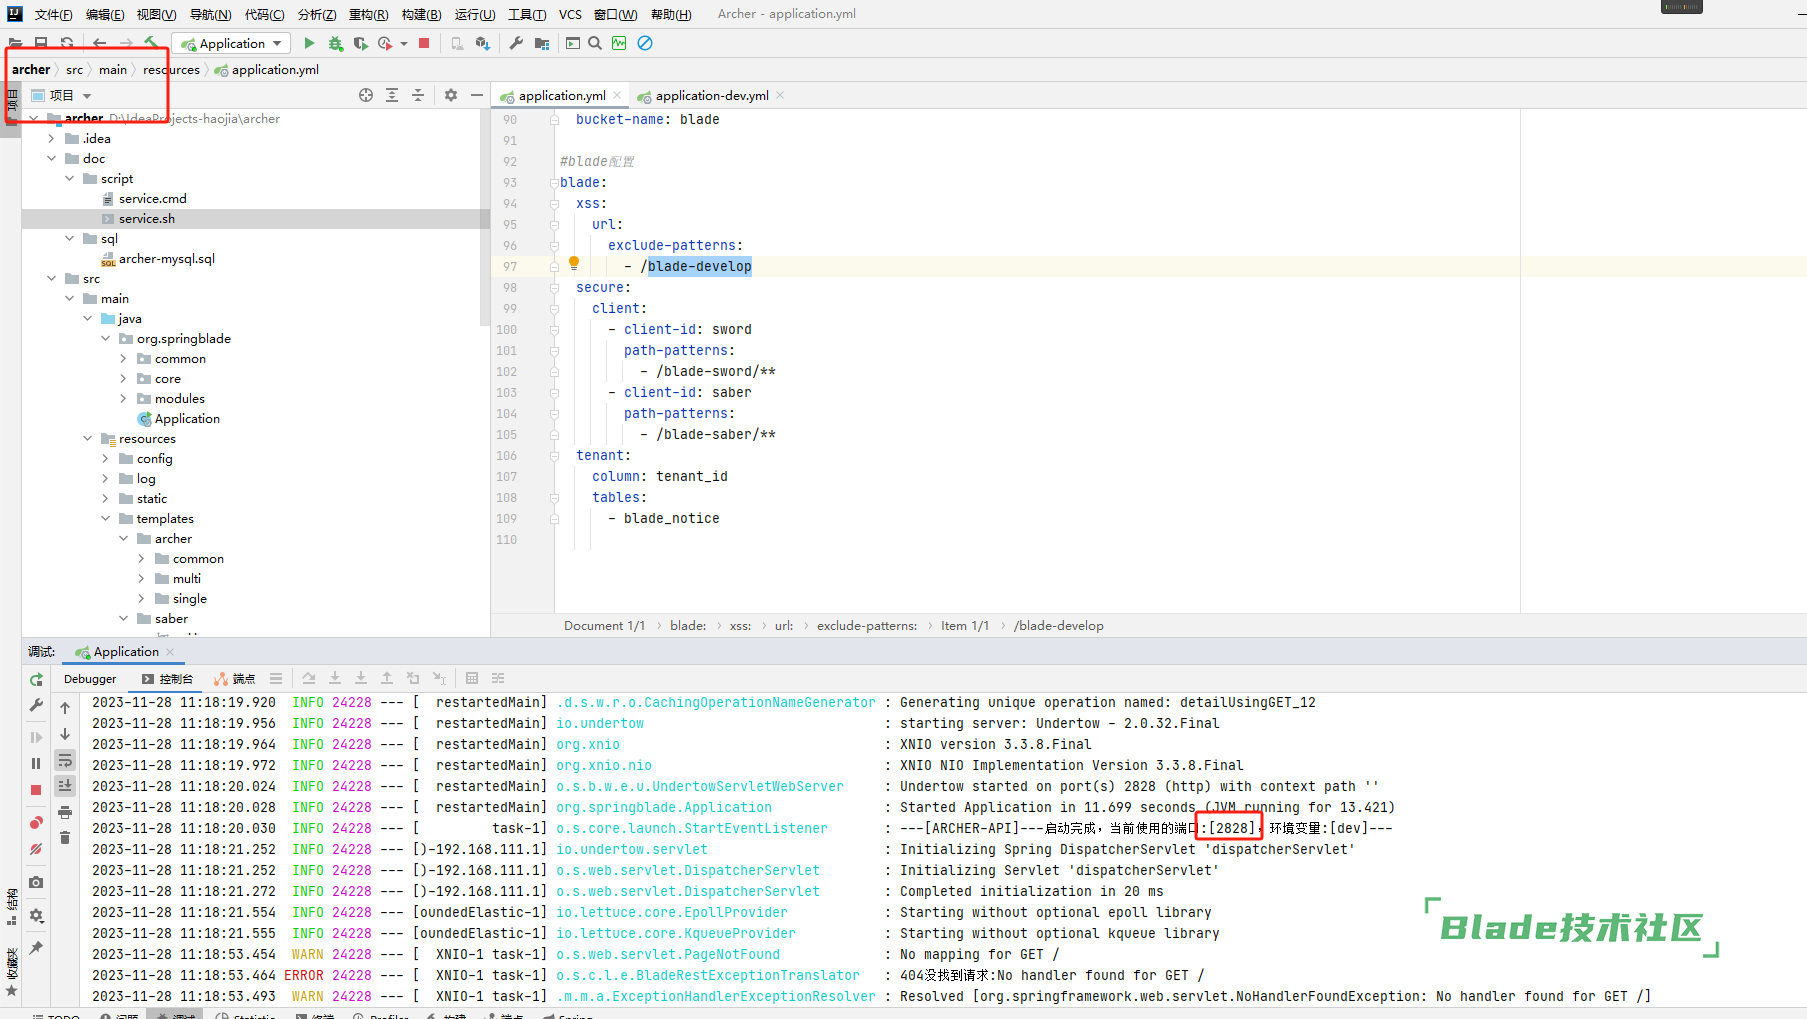Switch to the Debugger tab

point(90,679)
